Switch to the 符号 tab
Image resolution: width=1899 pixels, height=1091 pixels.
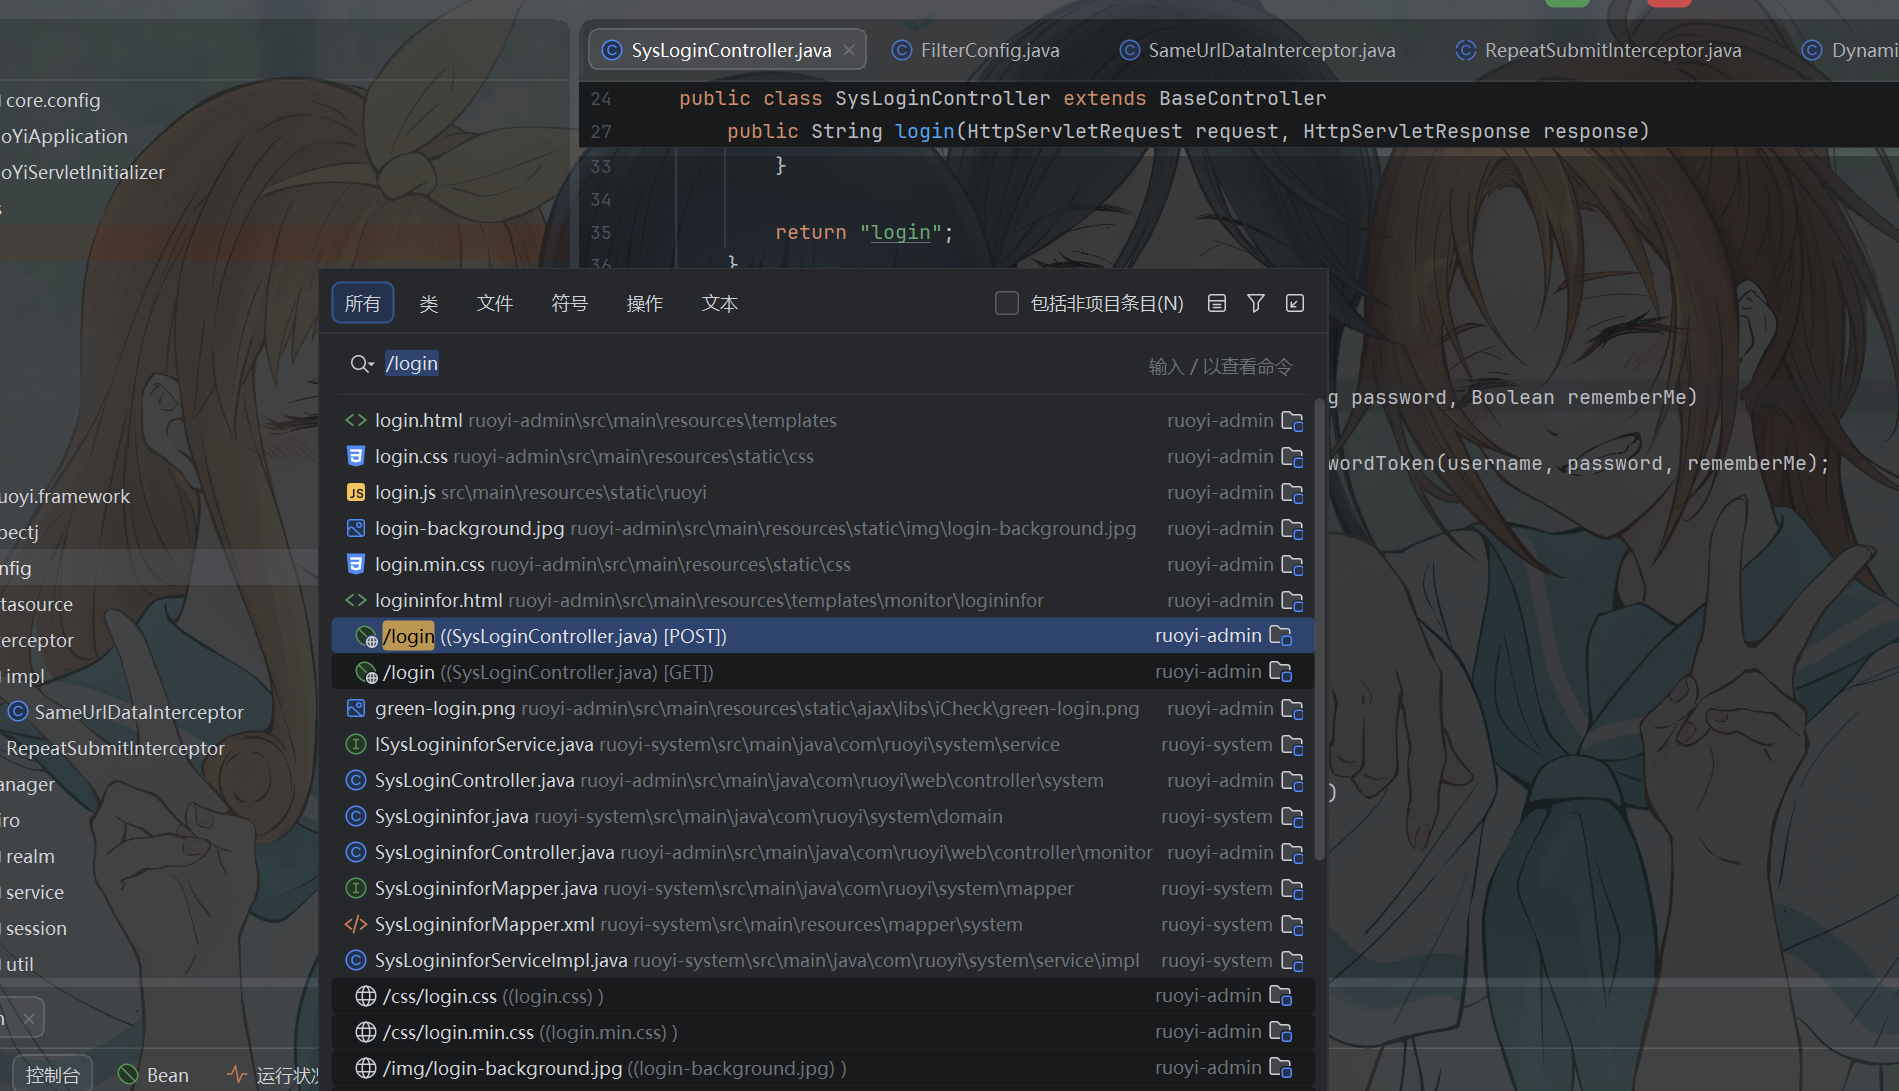tap(570, 303)
